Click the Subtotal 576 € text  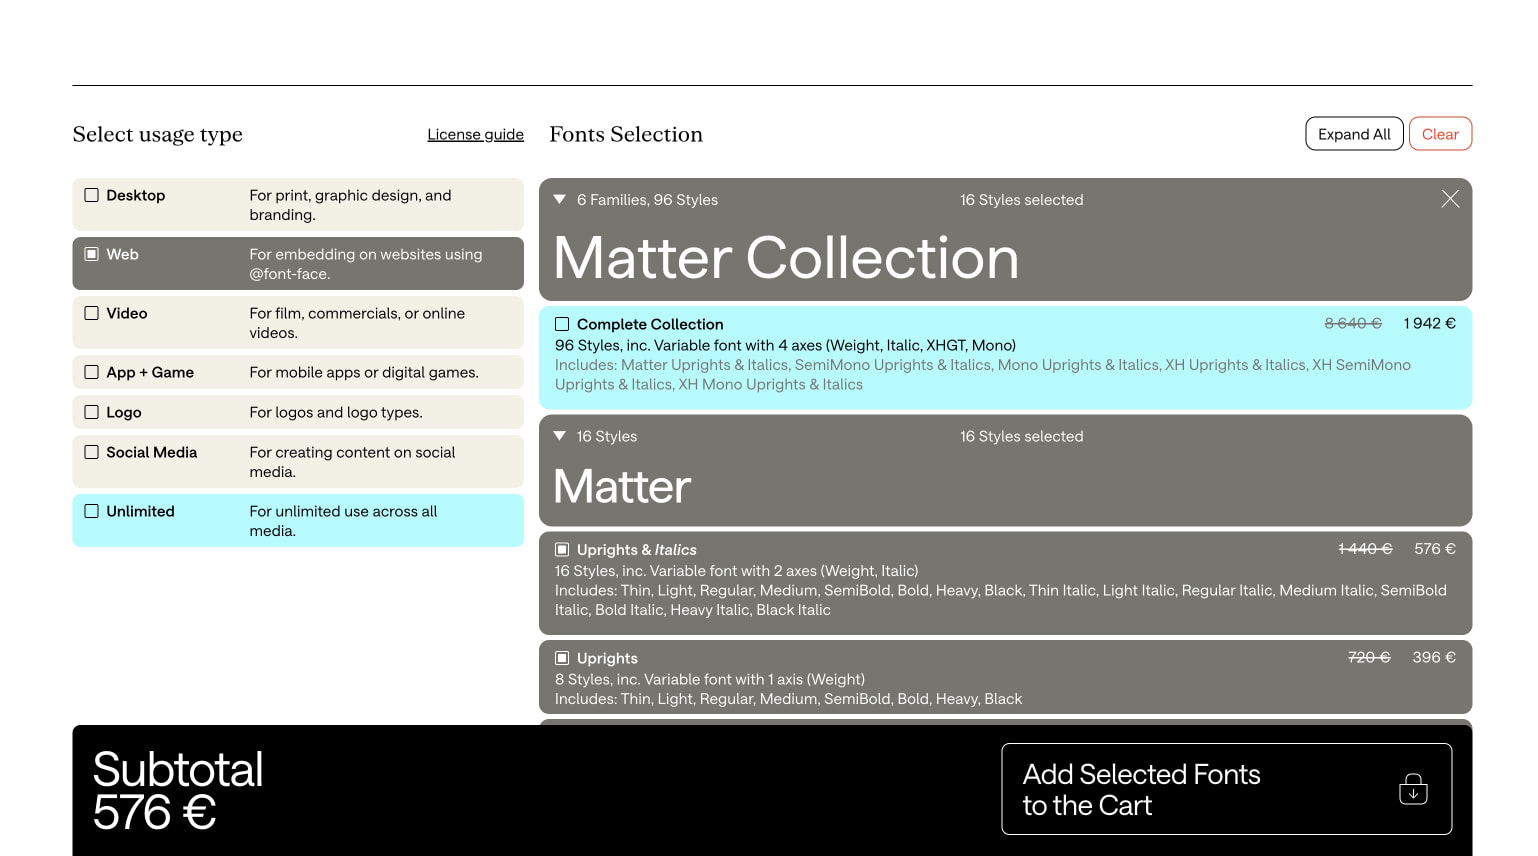(x=178, y=790)
